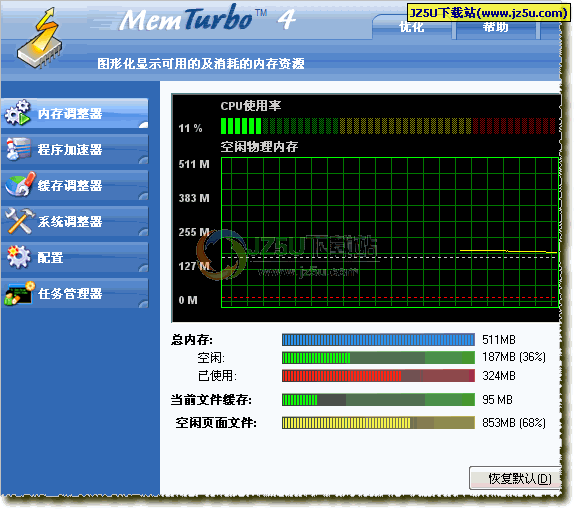Click the 任务管理器 monitor icon
The width and height of the screenshot is (574, 509).
click(x=19, y=293)
